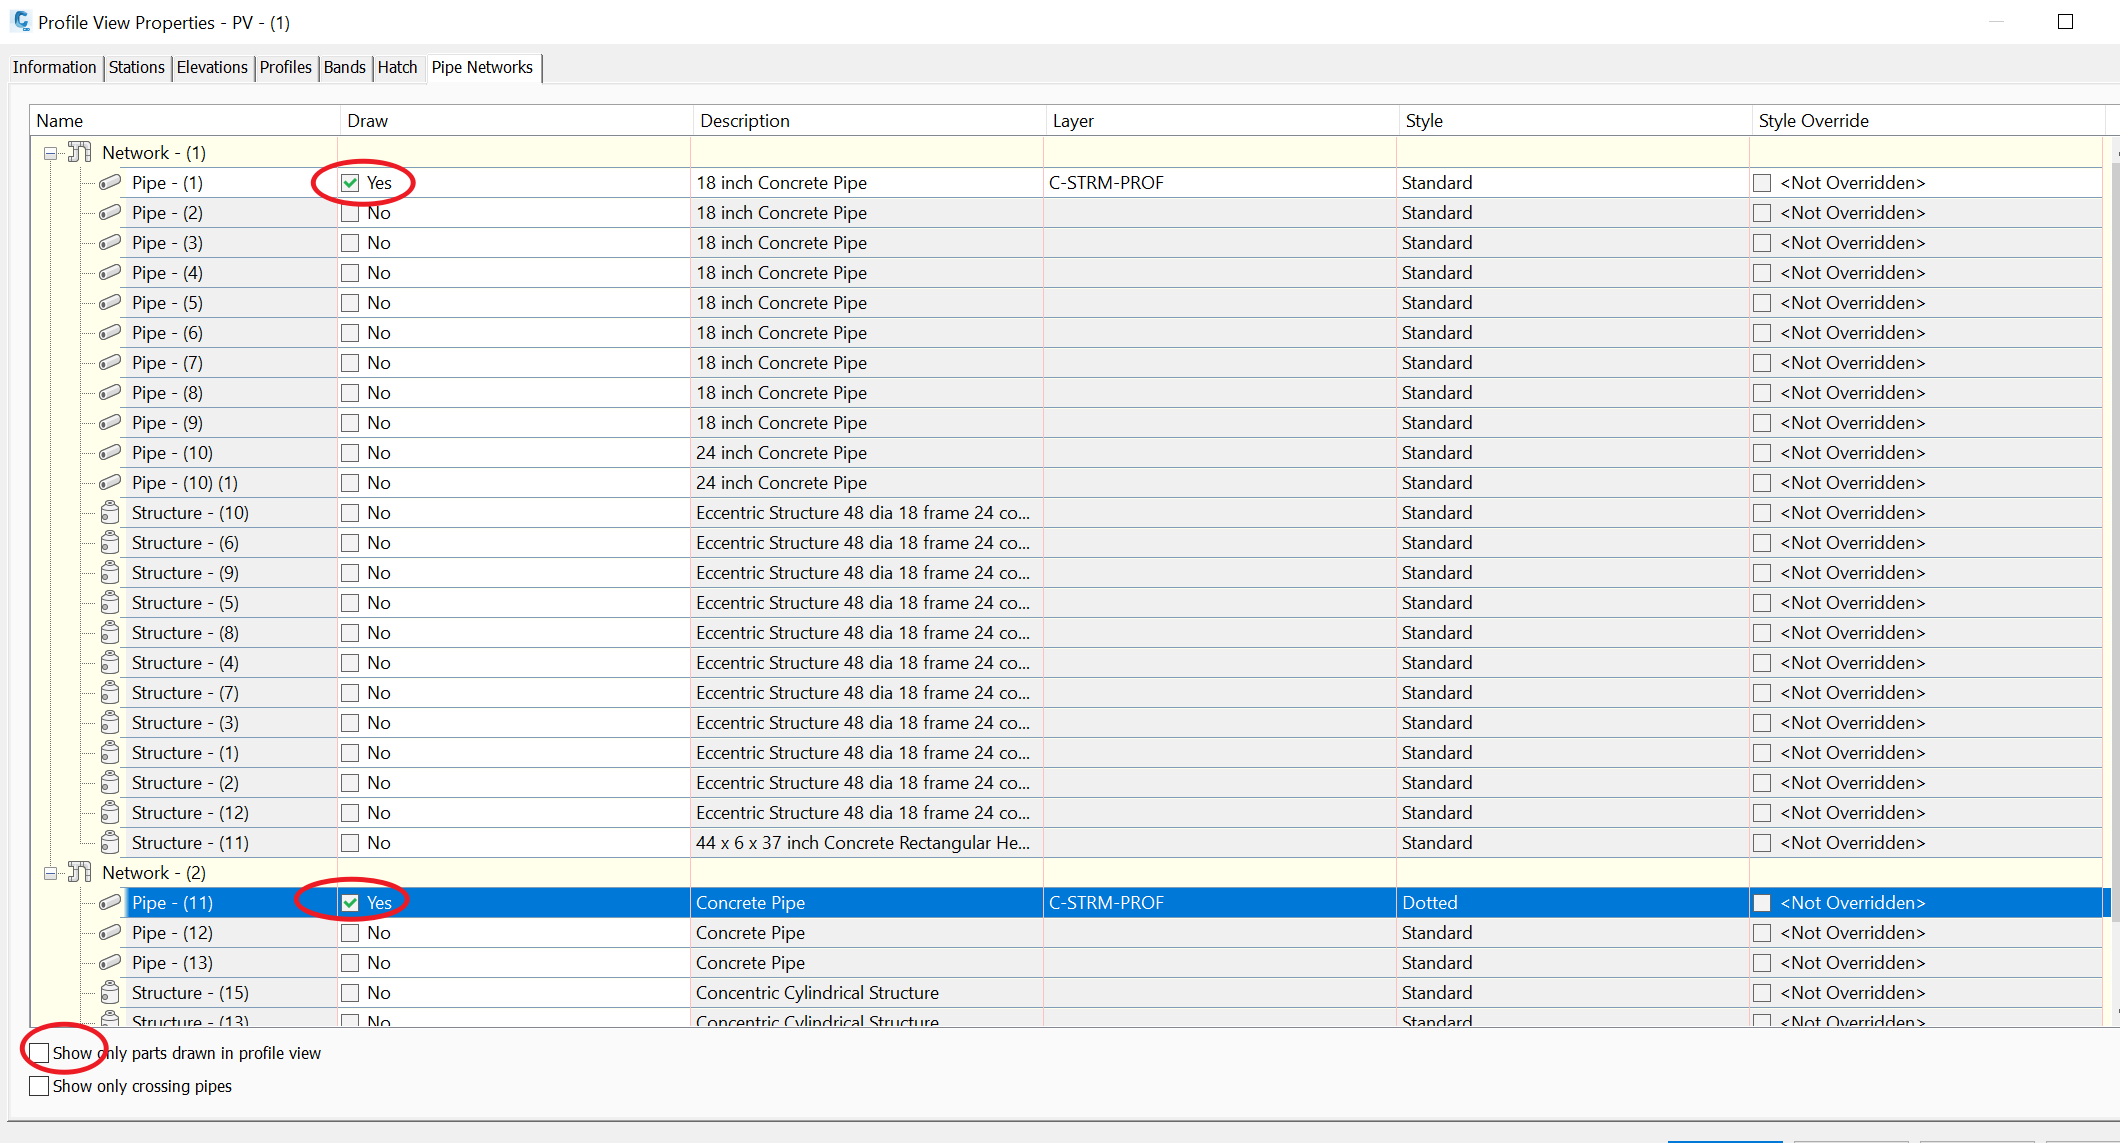Enable Draw for Structure - (10)
2120x1143 pixels.
pos(350,513)
